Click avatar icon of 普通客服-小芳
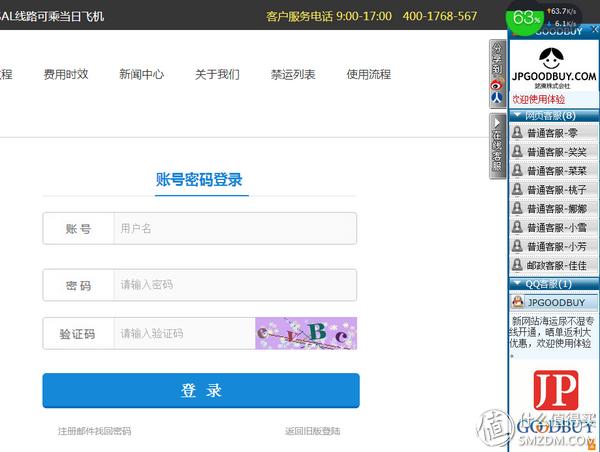The image size is (600, 452). 517,246
